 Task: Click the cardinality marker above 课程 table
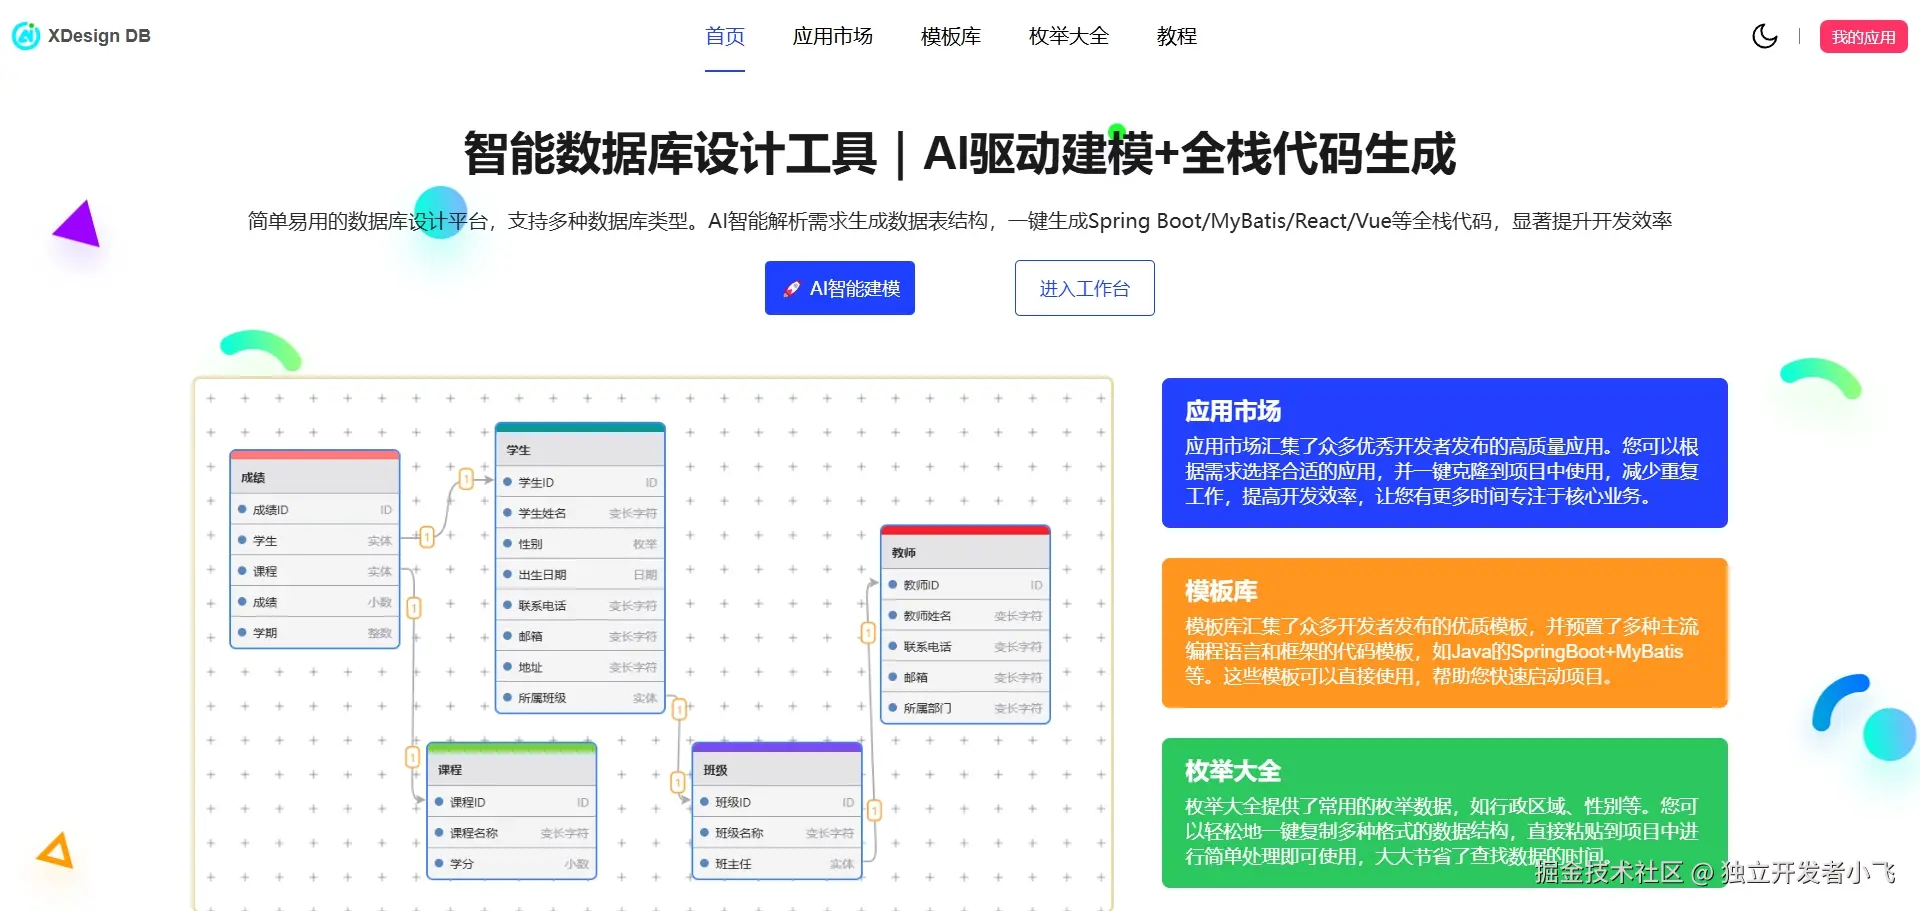(x=413, y=756)
